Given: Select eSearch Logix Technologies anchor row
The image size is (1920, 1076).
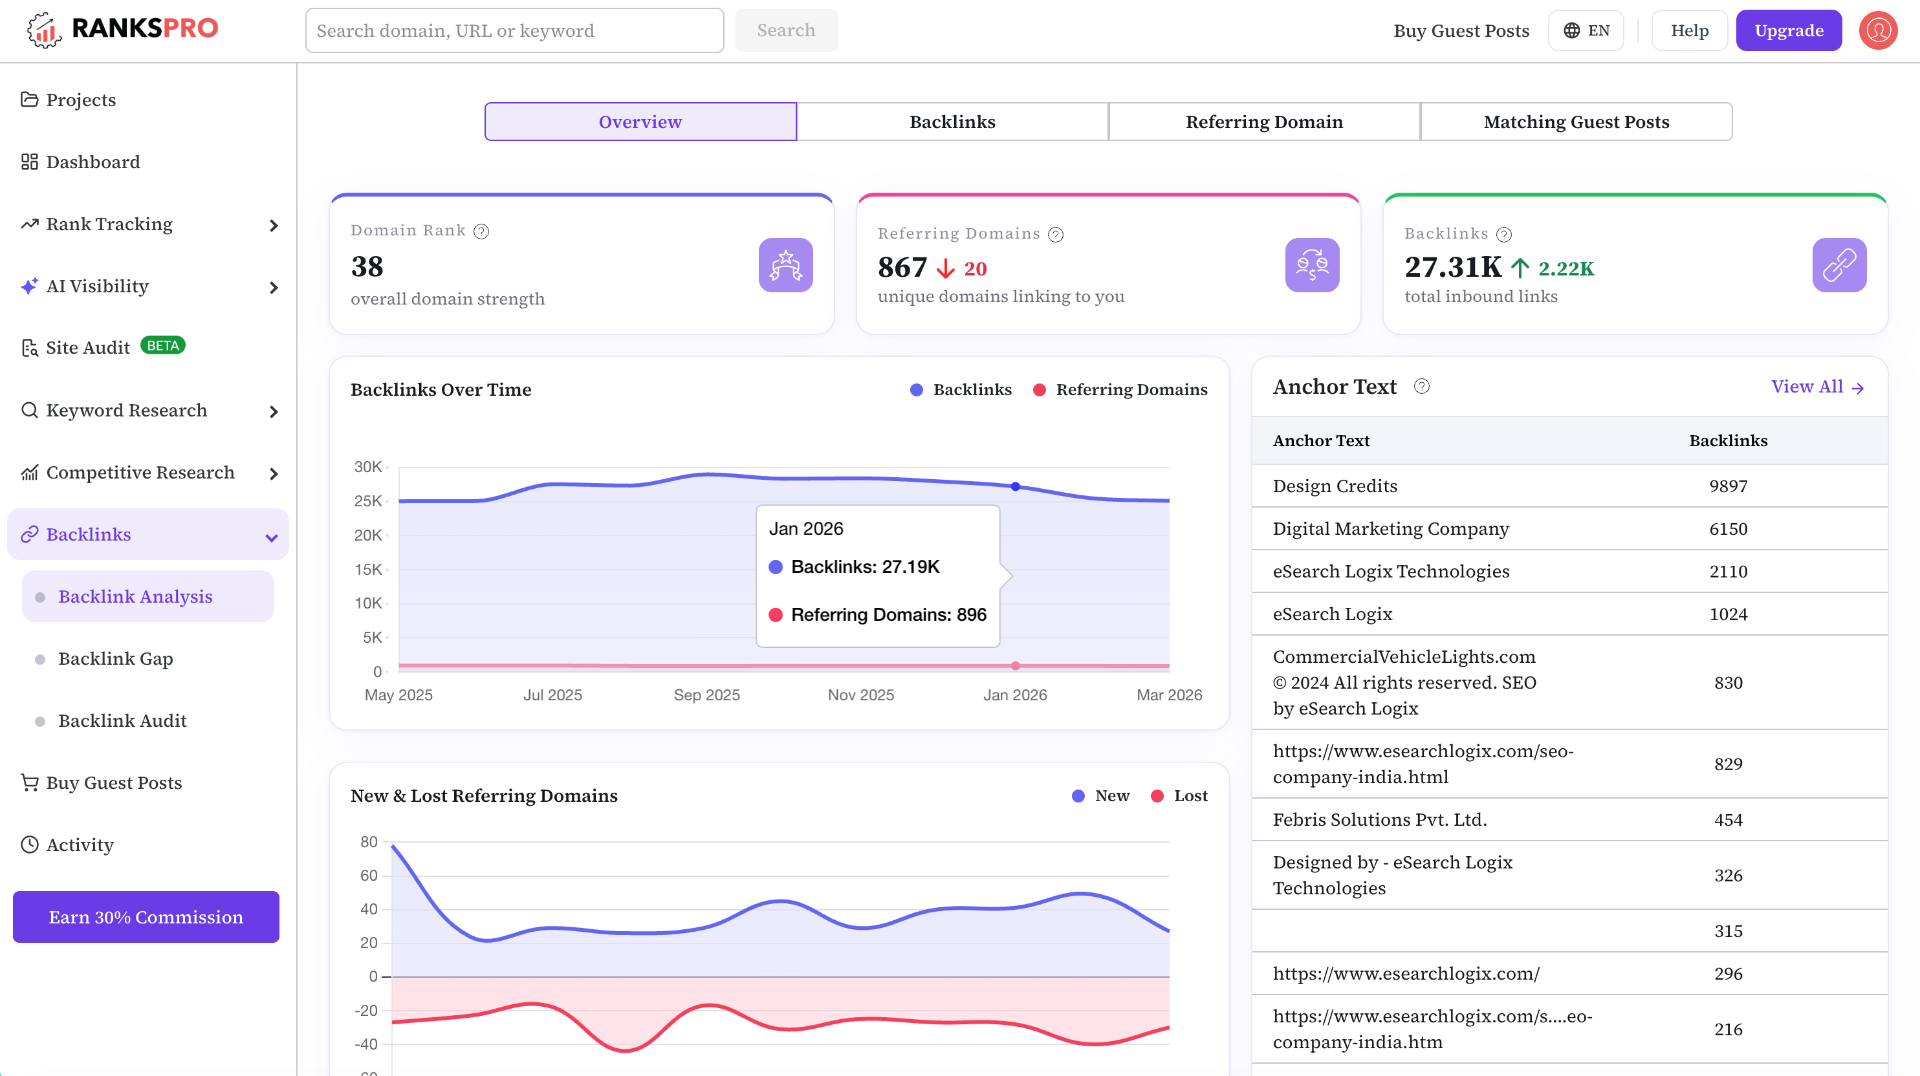Looking at the screenshot, I should [1569, 572].
